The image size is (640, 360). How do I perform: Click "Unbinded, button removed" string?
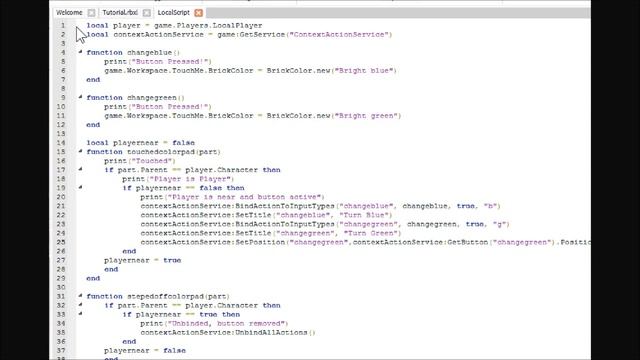[226, 323]
